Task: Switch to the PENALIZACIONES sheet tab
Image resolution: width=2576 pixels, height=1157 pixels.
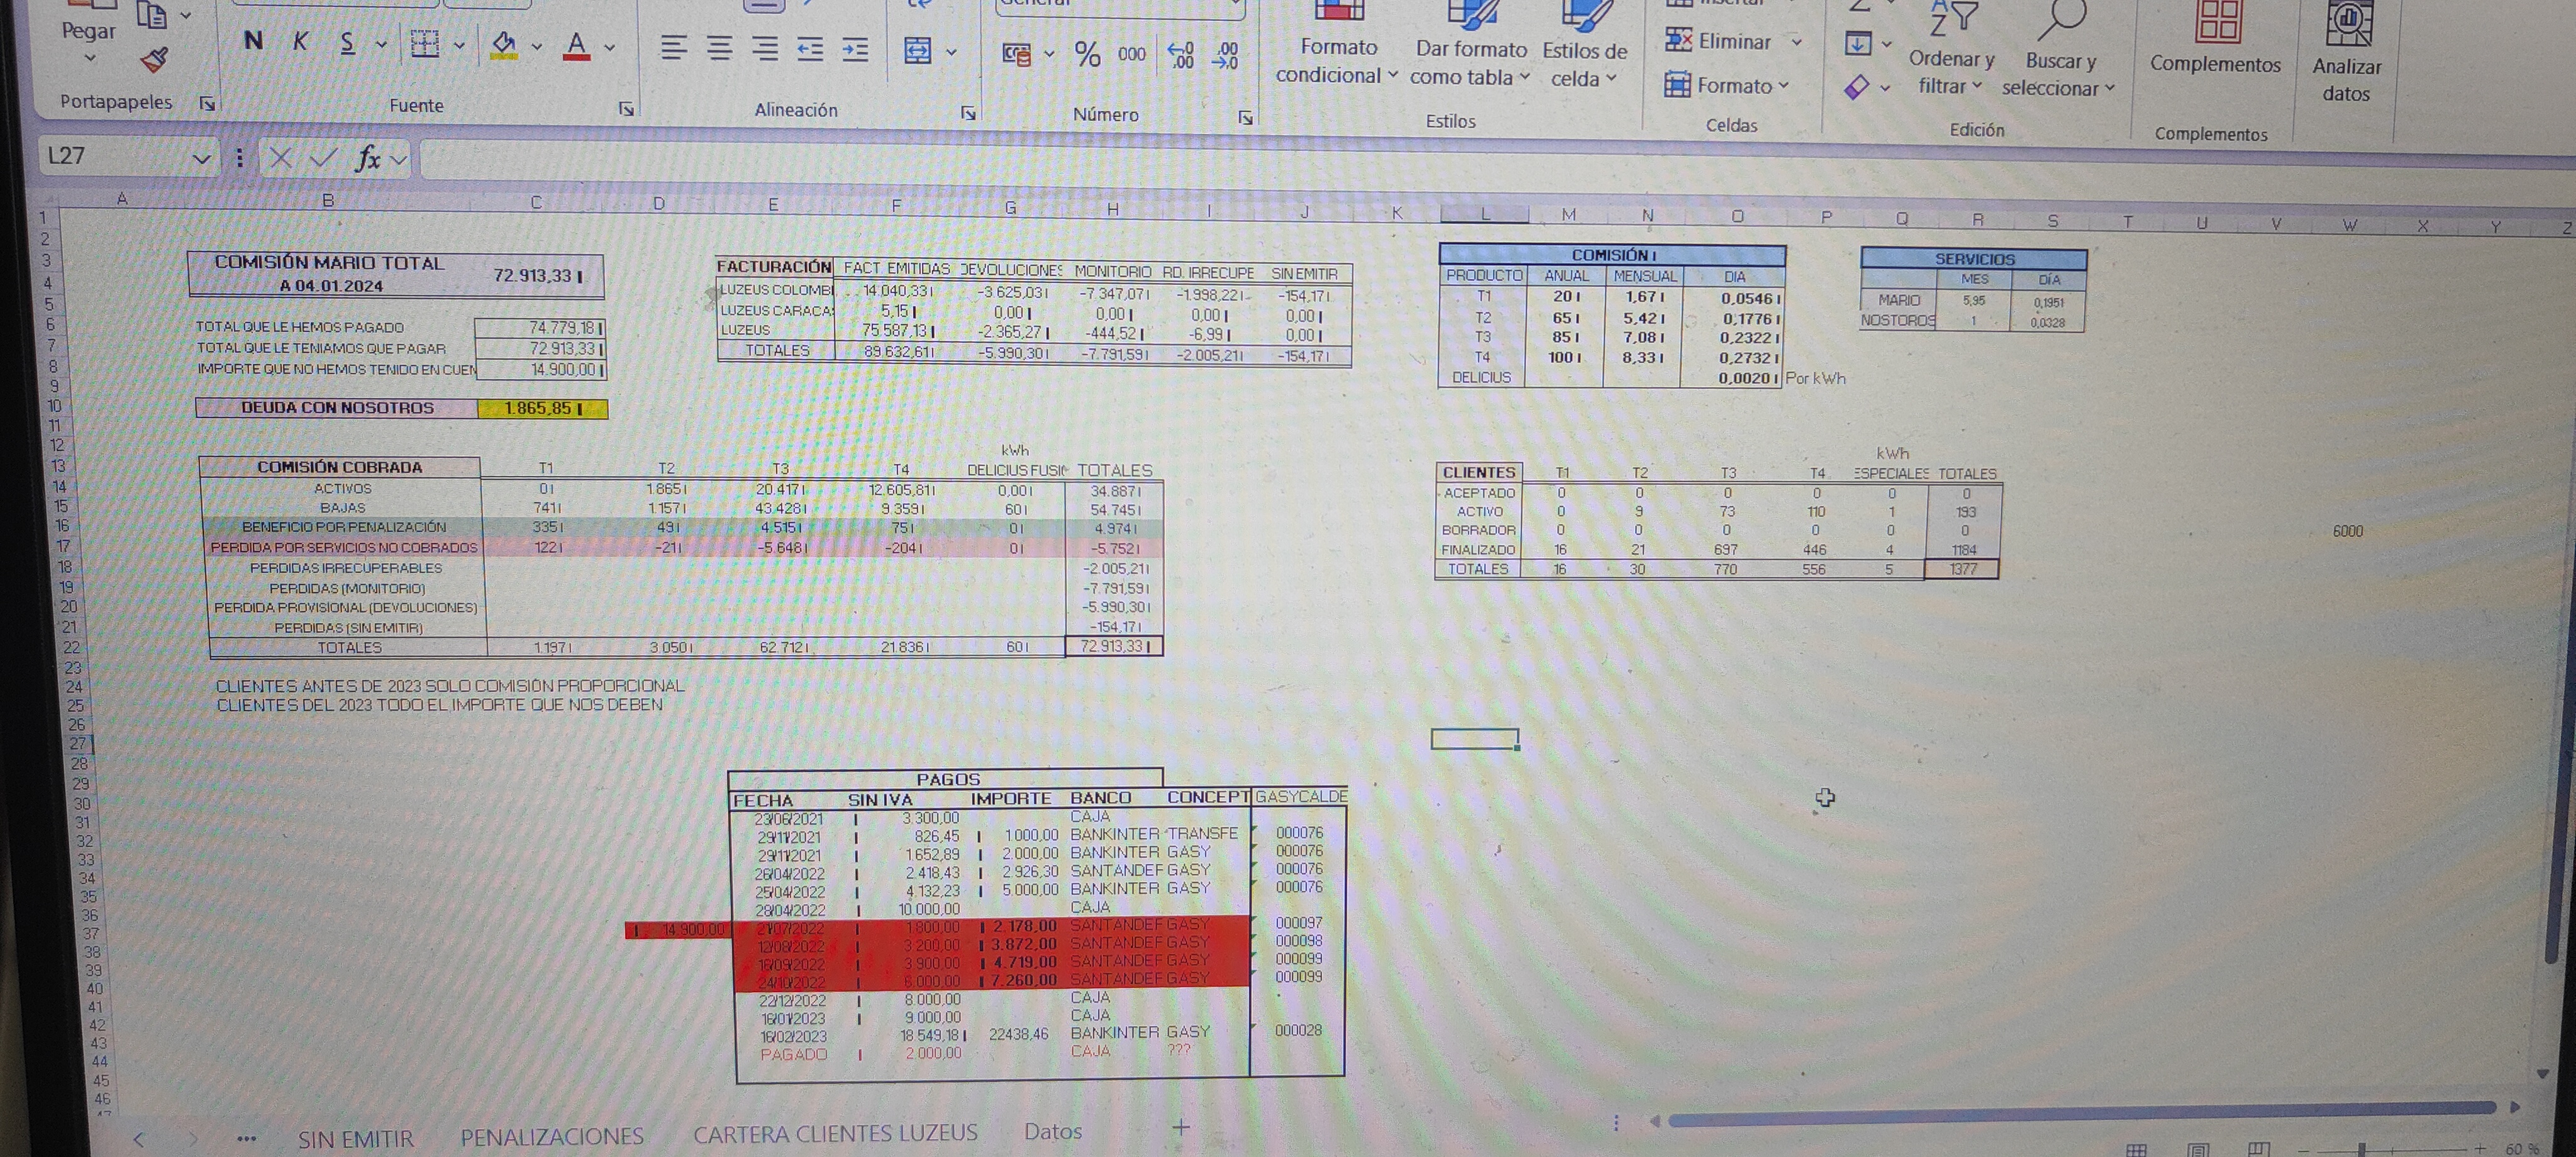Action: click(551, 1137)
